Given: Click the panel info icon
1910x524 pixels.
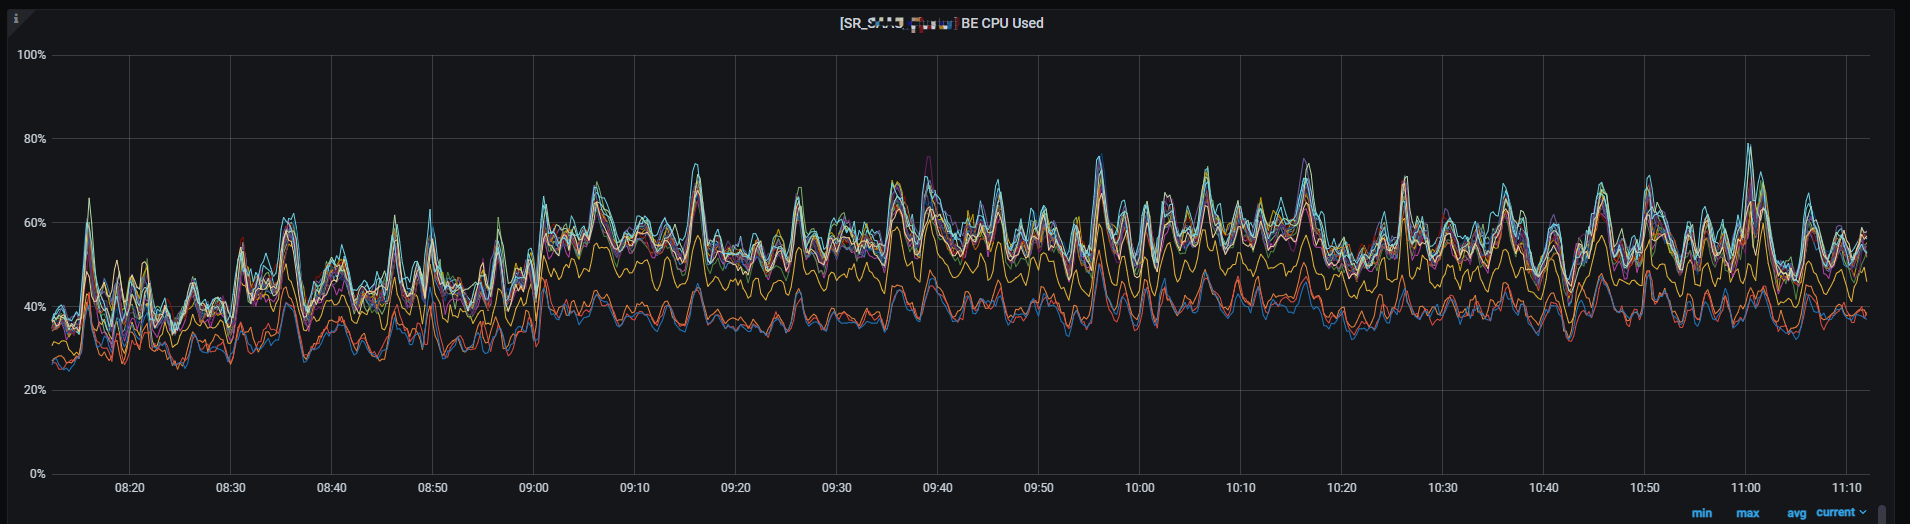Looking at the screenshot, I should pyautogui.click(x=16, y=18).
